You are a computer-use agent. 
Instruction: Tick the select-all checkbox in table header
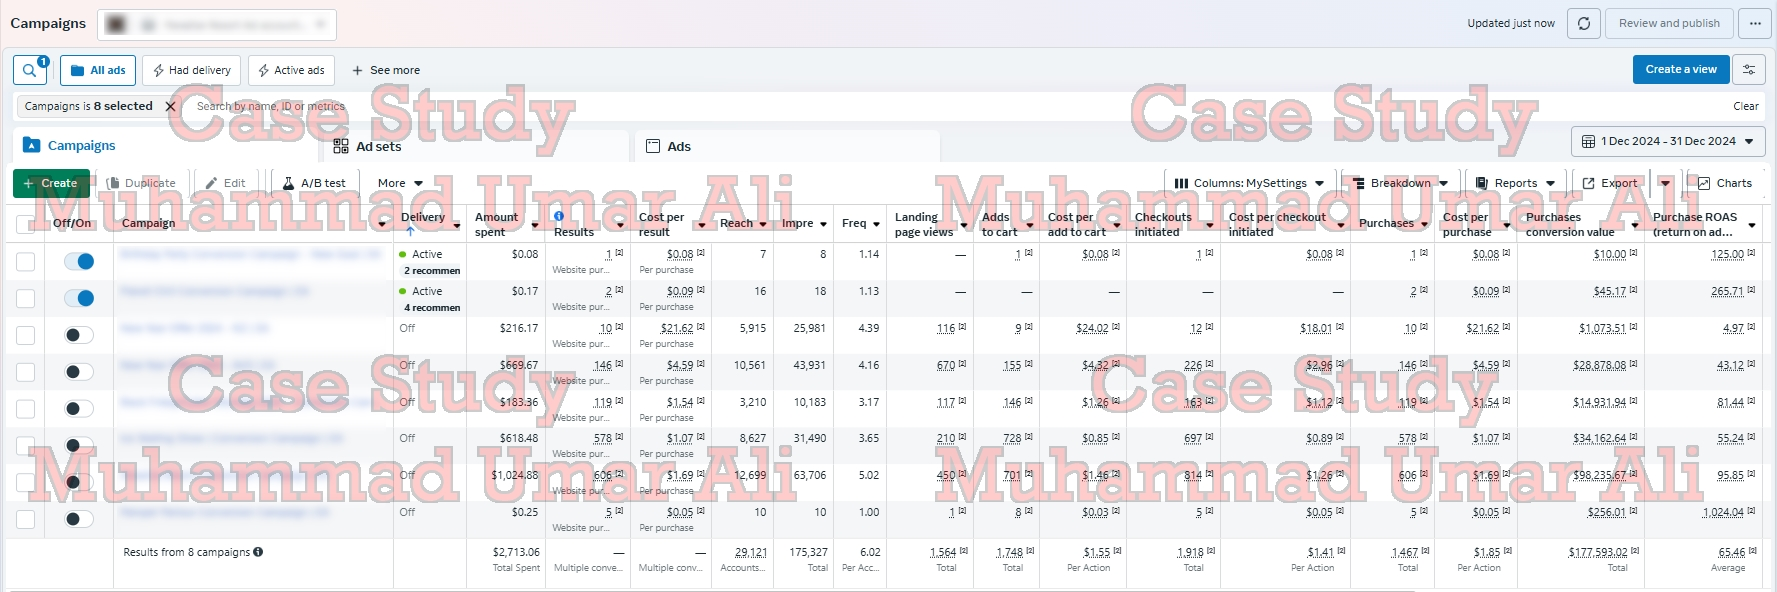tap(26, 224)
